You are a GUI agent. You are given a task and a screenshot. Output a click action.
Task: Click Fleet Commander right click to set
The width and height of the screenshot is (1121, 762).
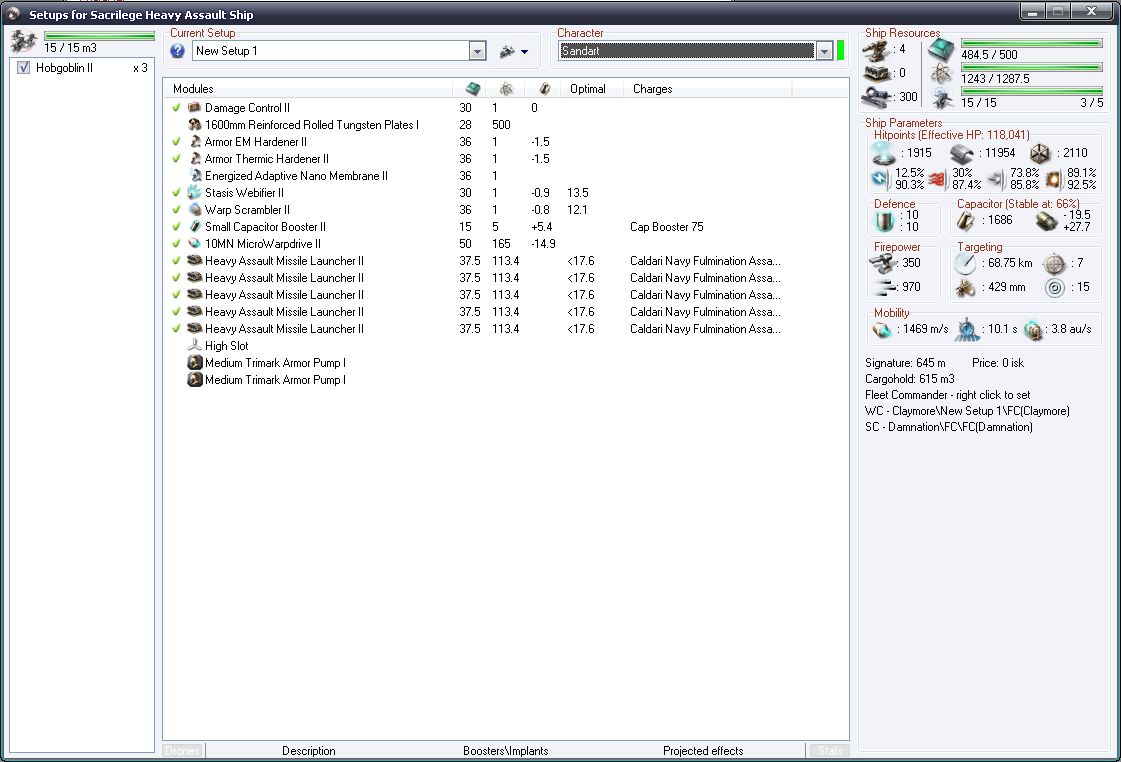click(x=947, y=395)
